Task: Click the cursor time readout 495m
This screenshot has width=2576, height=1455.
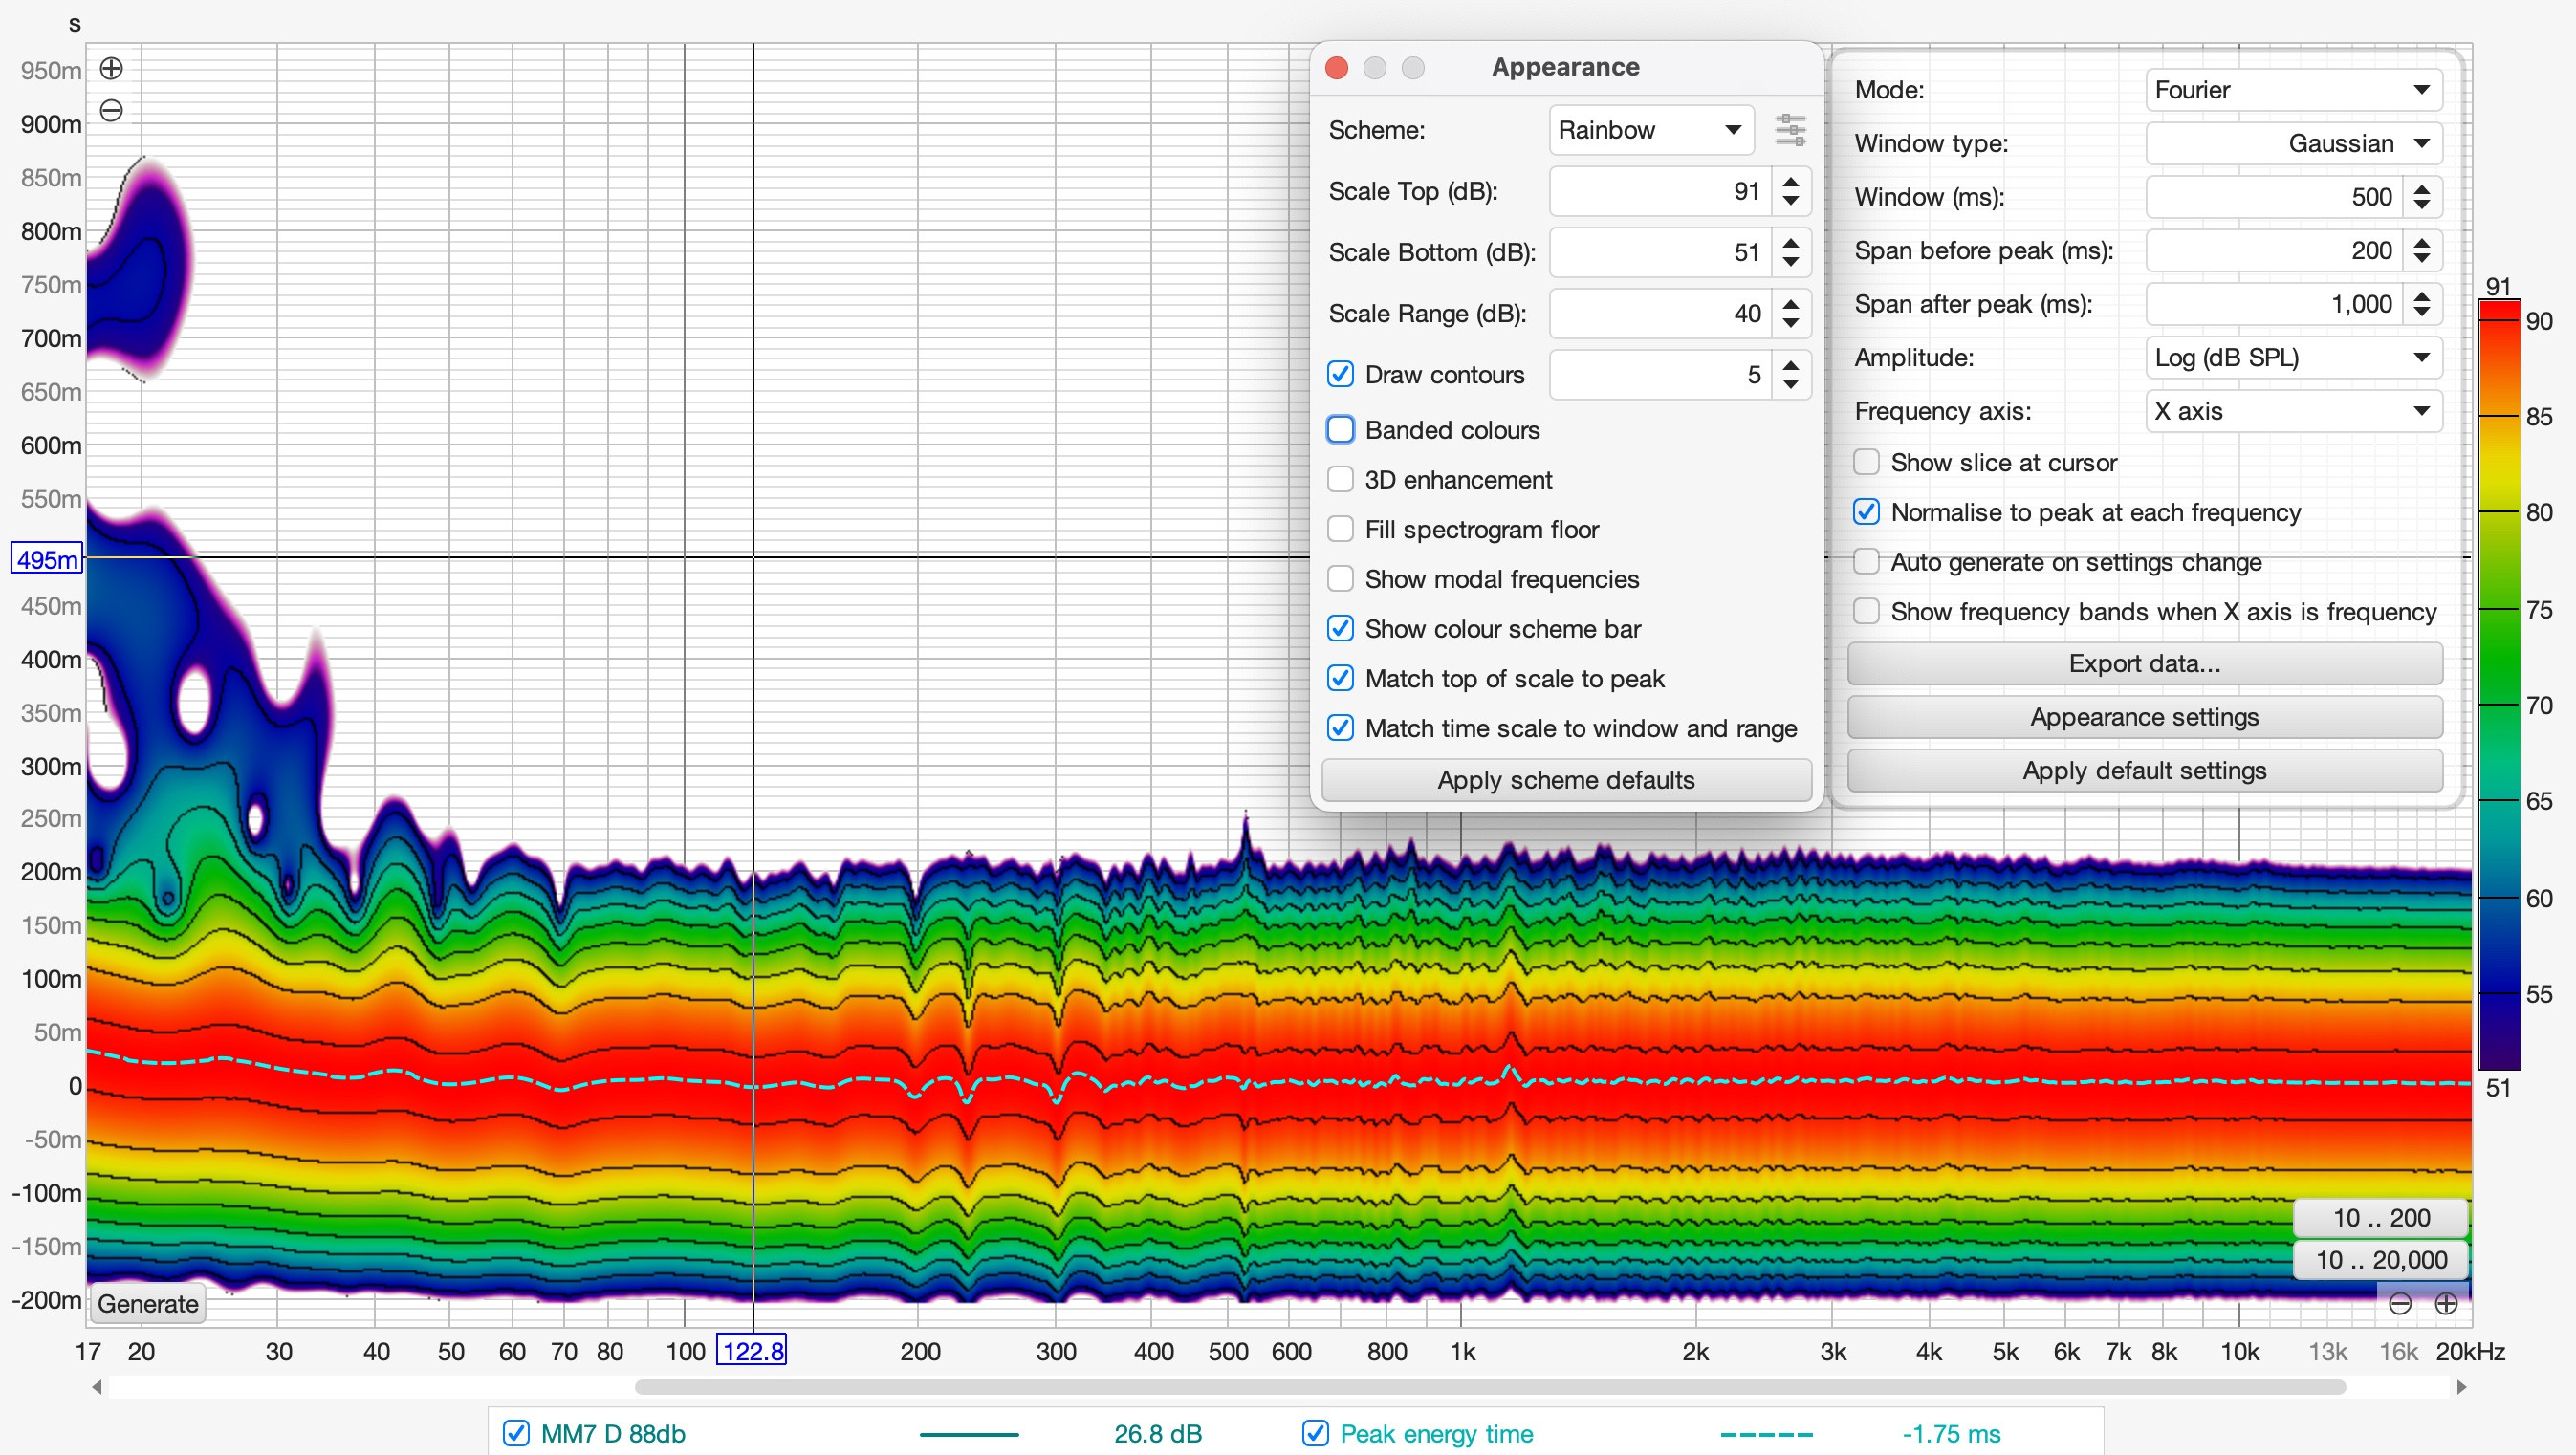Action: [x=47, y=559]
